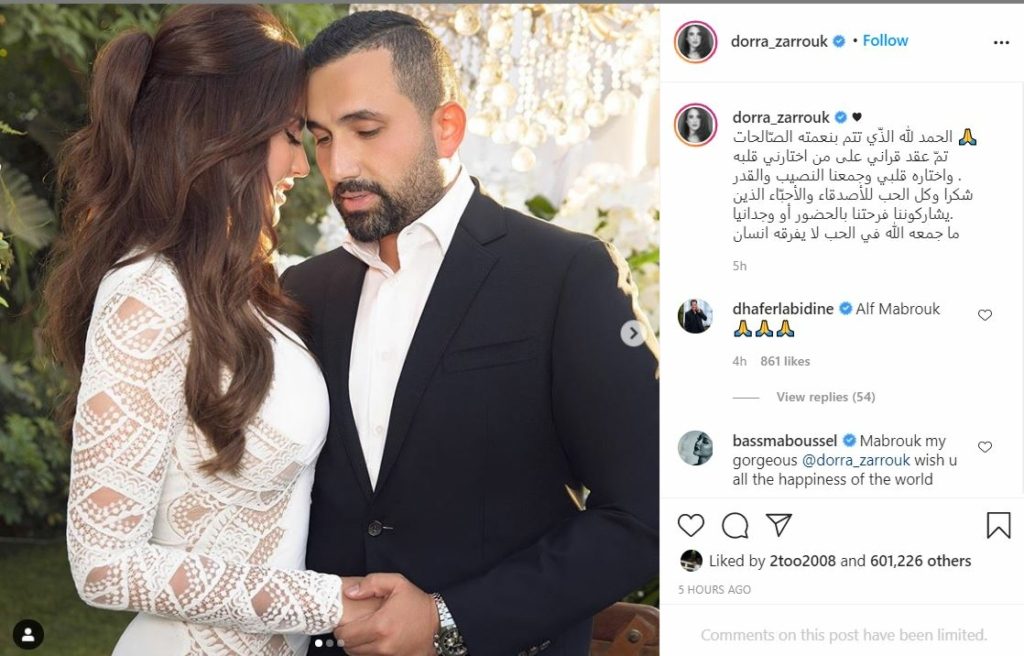Open list of 601,226 others who liked
The image size is (1024, 656).
coord(921,561)
